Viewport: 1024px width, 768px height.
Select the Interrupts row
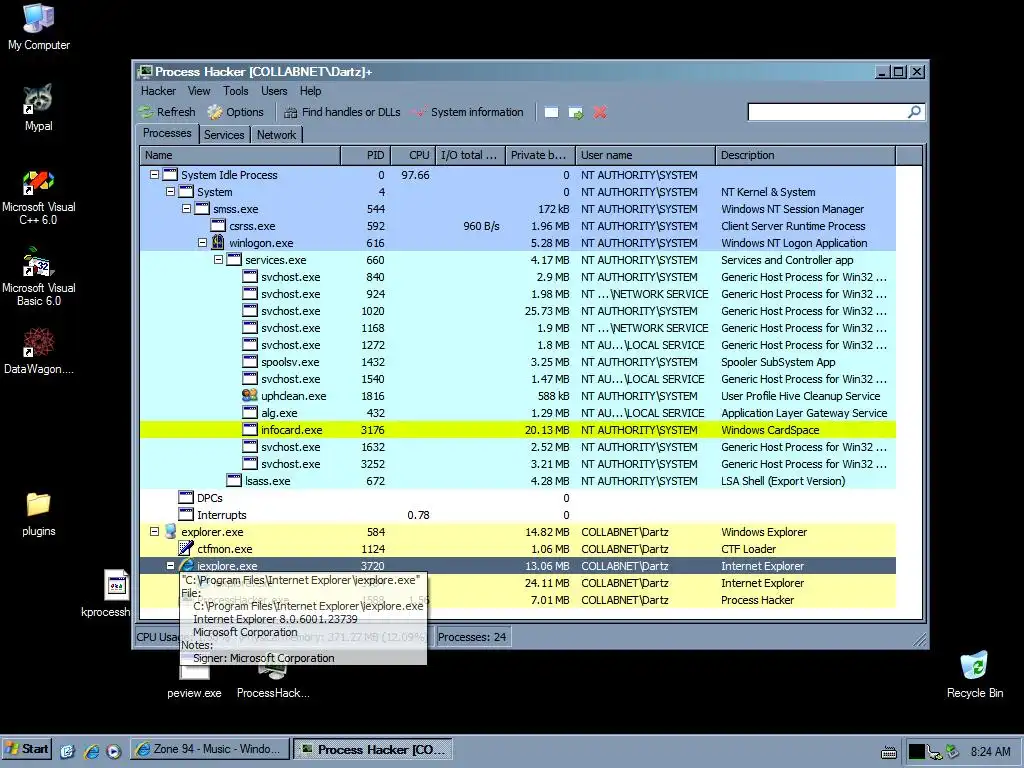[x=518, y=515]
